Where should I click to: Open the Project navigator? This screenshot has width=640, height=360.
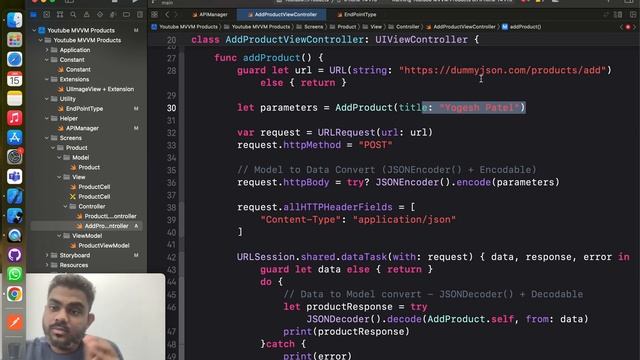[33, 15]
